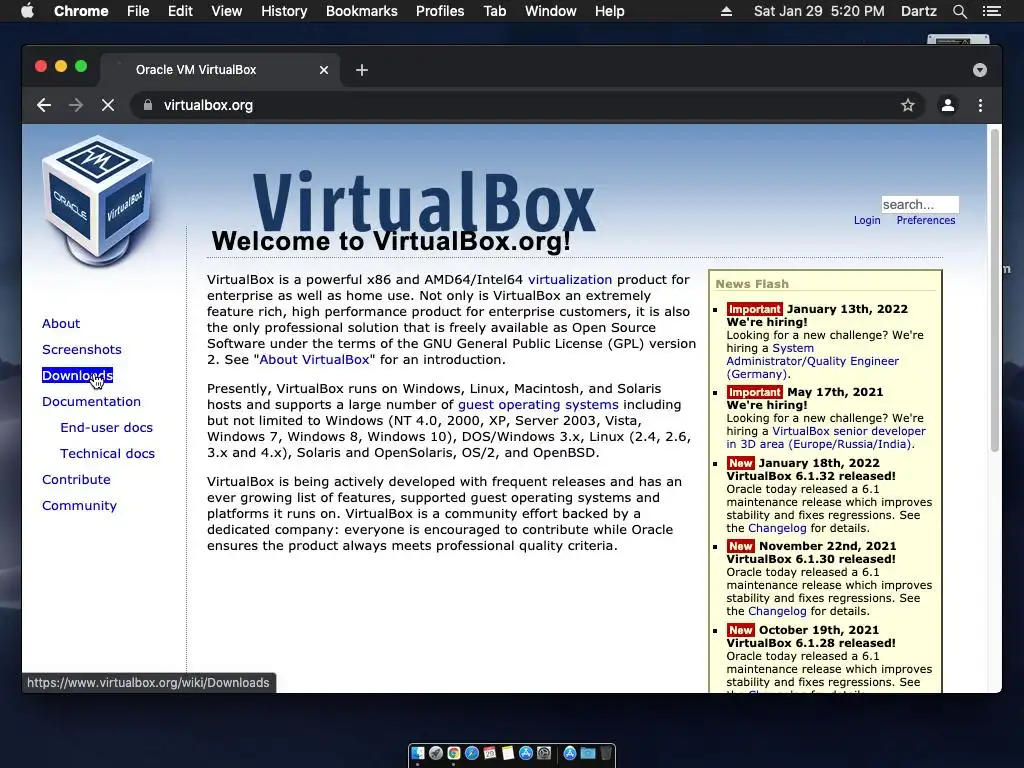Open the Community sidebar link

[x=80, y=505]
